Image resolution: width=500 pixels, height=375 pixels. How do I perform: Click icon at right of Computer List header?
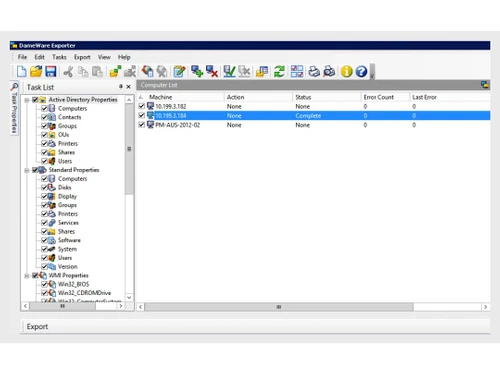(485, 85)
